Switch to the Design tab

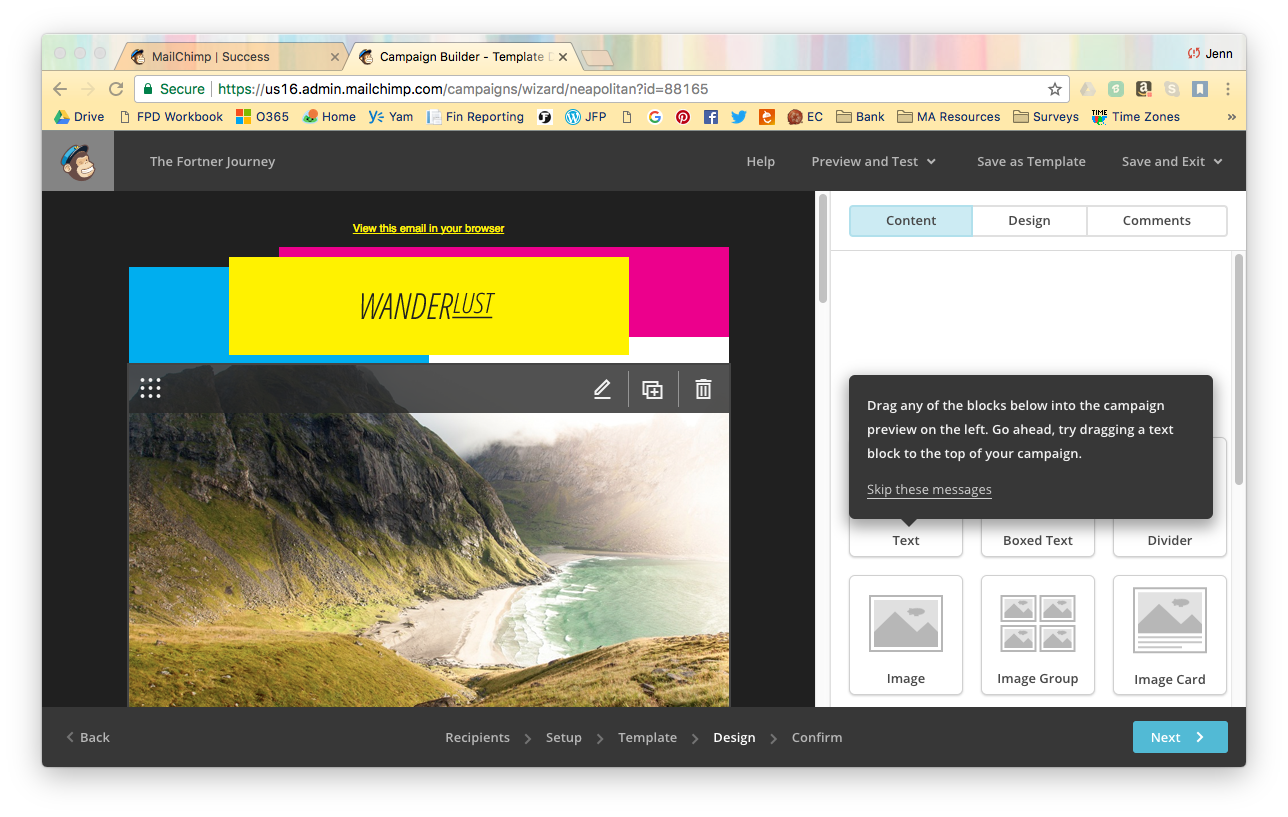click(1029, 220)
